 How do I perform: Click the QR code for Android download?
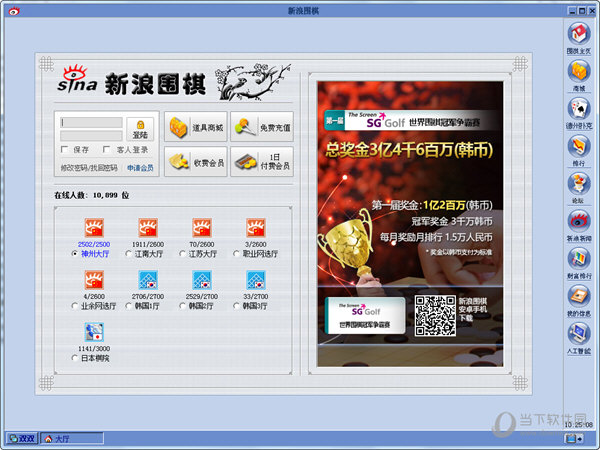click(435, 316)
